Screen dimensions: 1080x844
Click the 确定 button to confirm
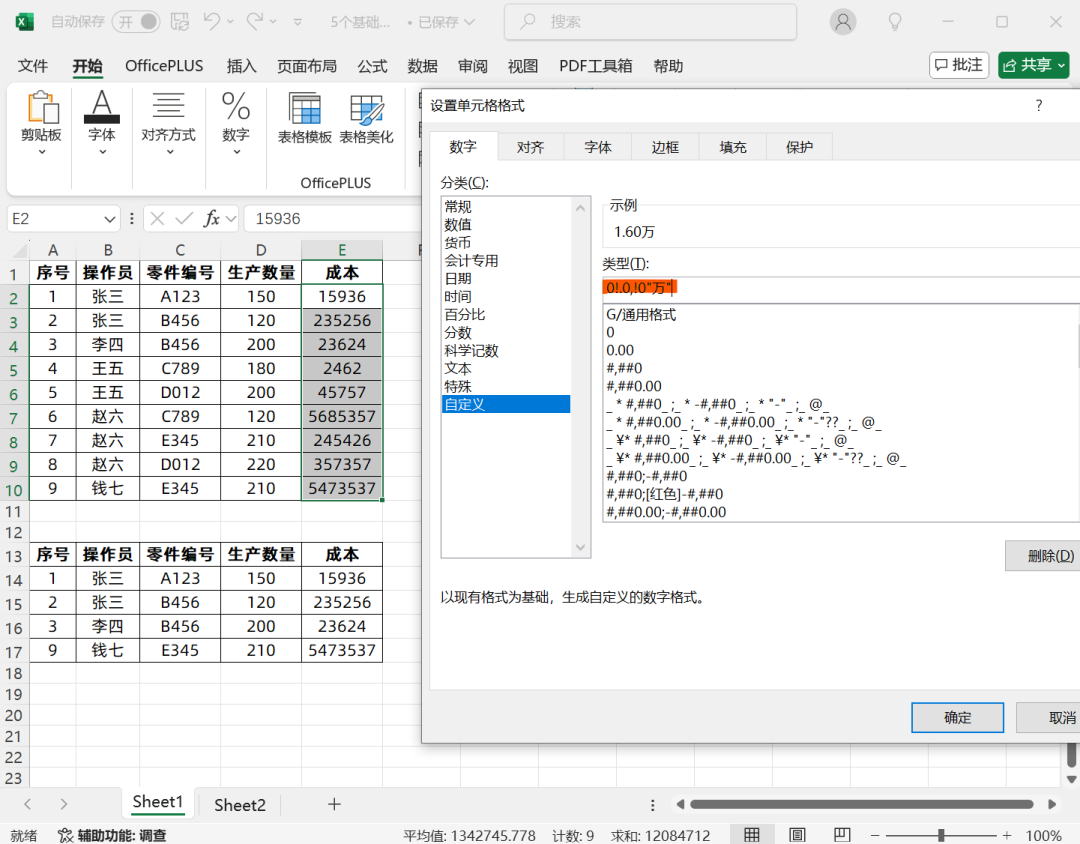[x=957, y=717]
